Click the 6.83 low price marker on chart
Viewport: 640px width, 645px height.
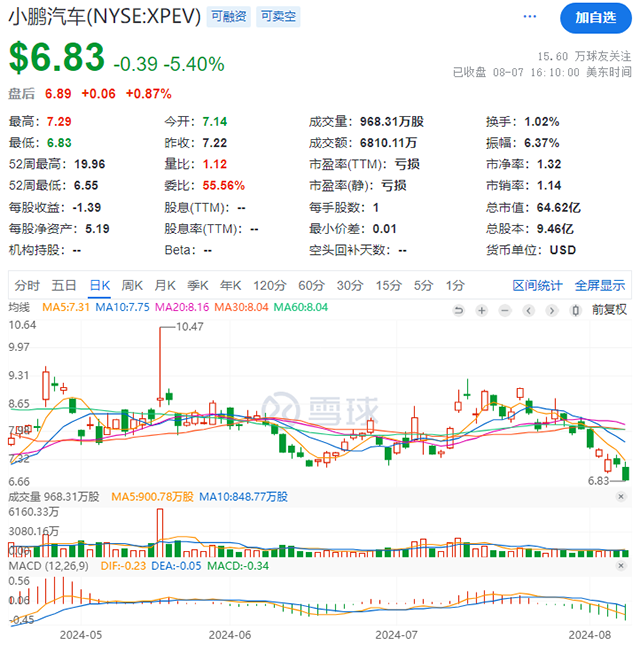click(x=598, y=480)
